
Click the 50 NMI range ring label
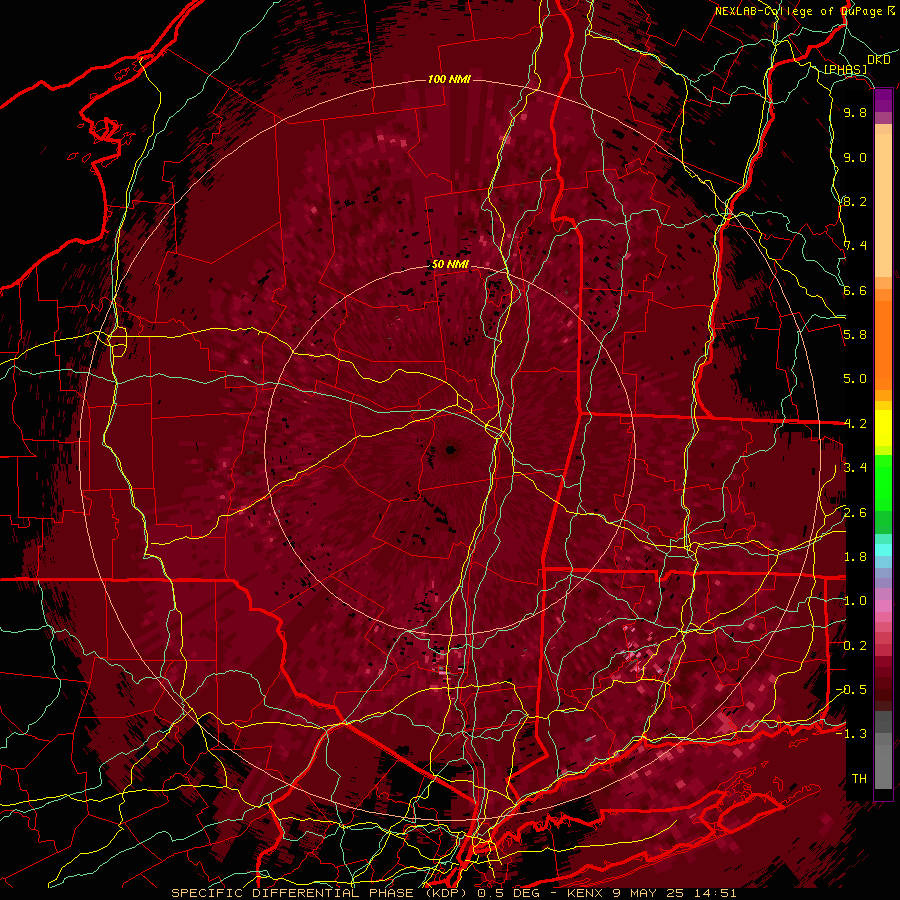pyautogui.click(x=450, y=264)
